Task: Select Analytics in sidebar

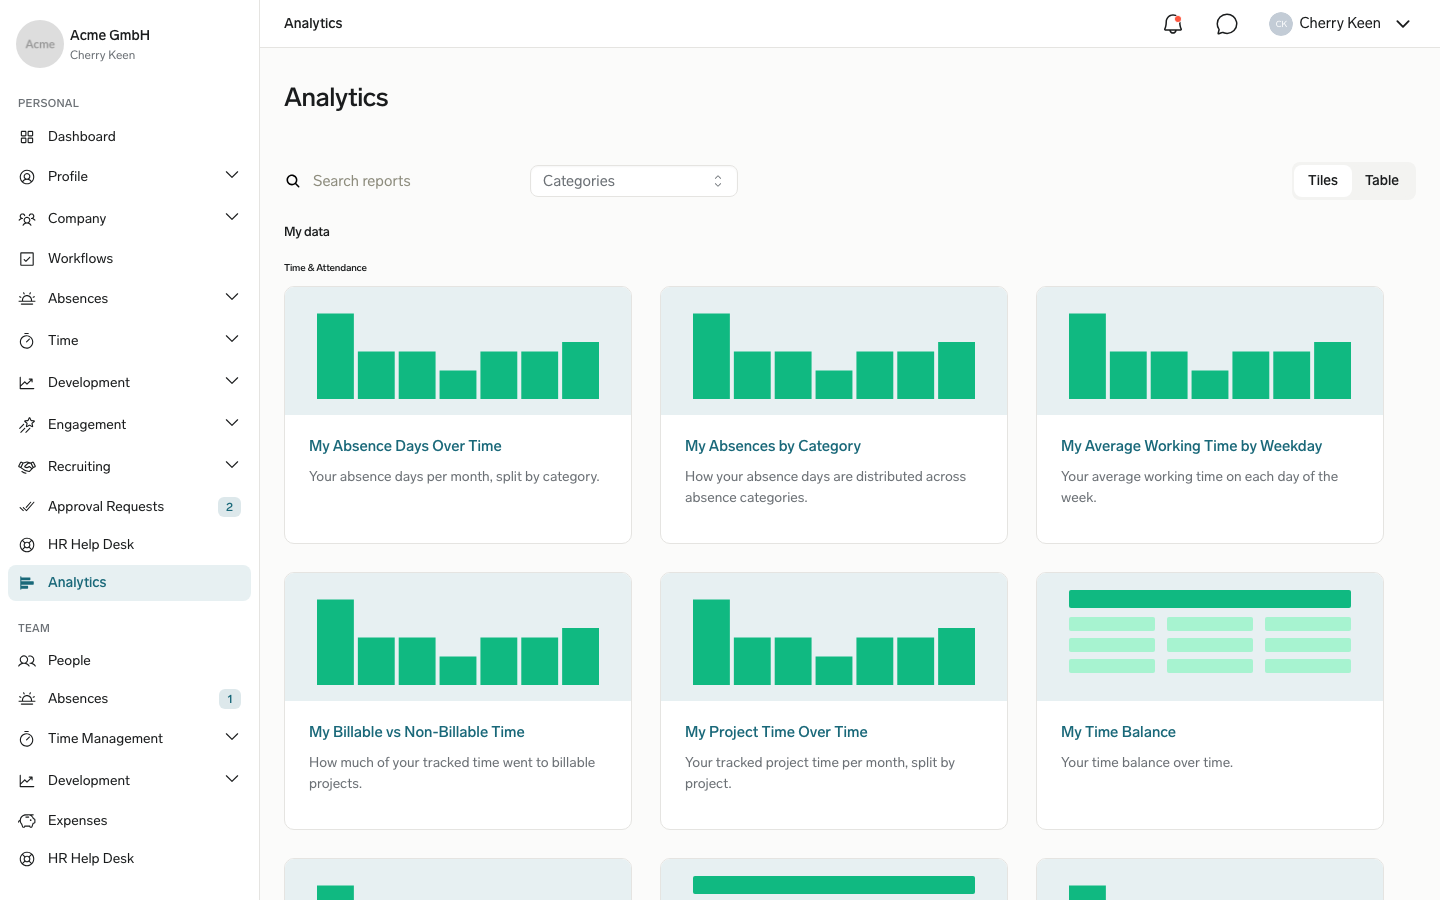Action: 130,583
